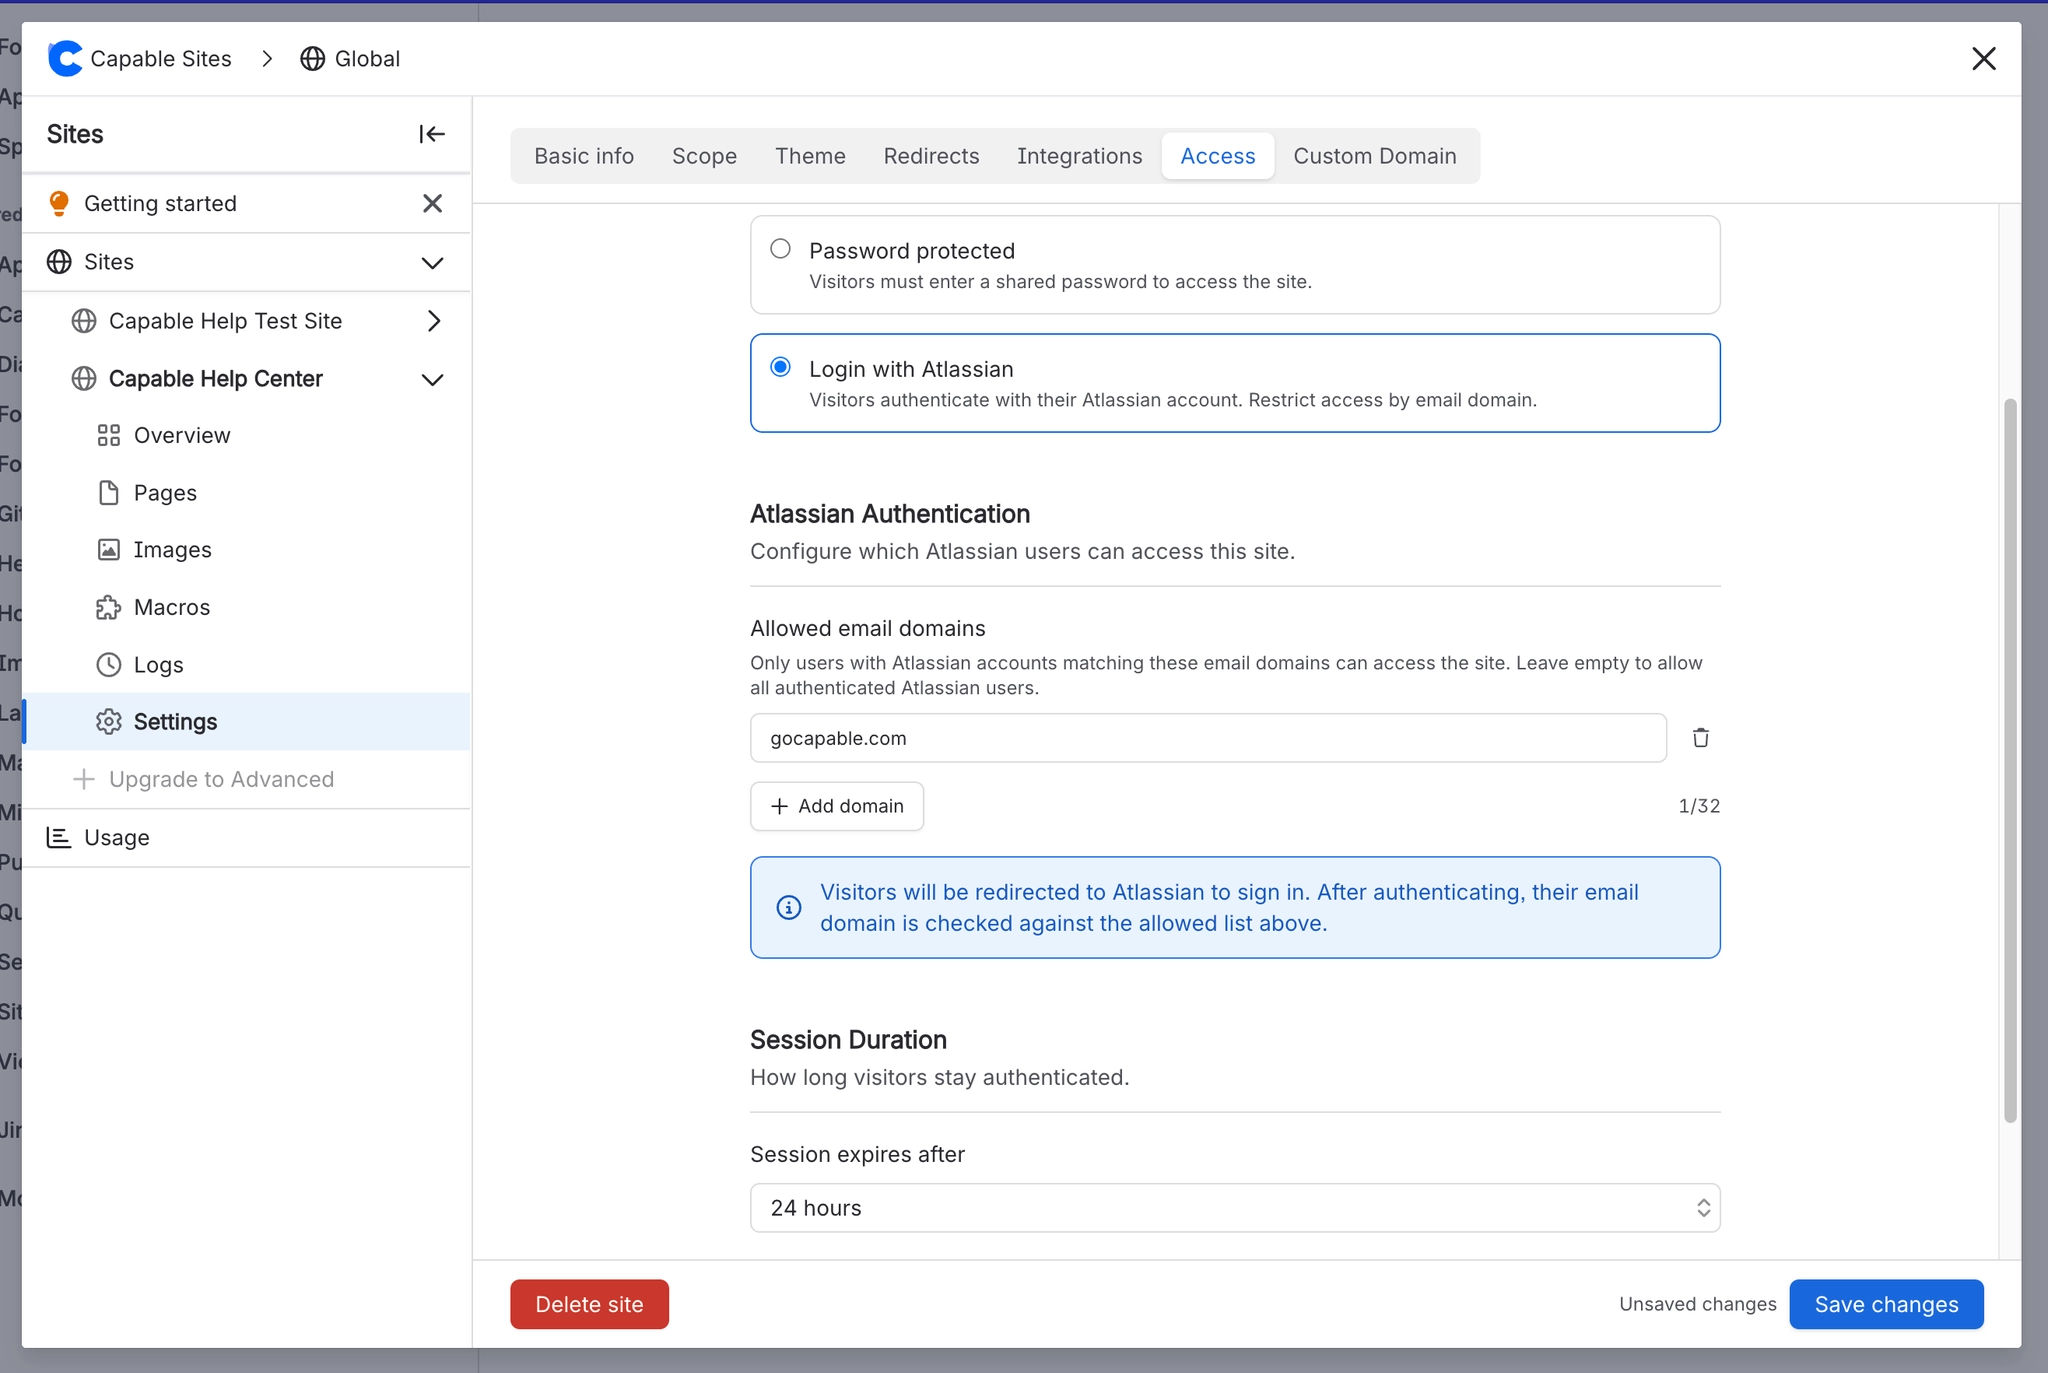The height and width of the screenshot is (1373, 2048).
Task: Click the Getting started label
Action: coord(160,203)
